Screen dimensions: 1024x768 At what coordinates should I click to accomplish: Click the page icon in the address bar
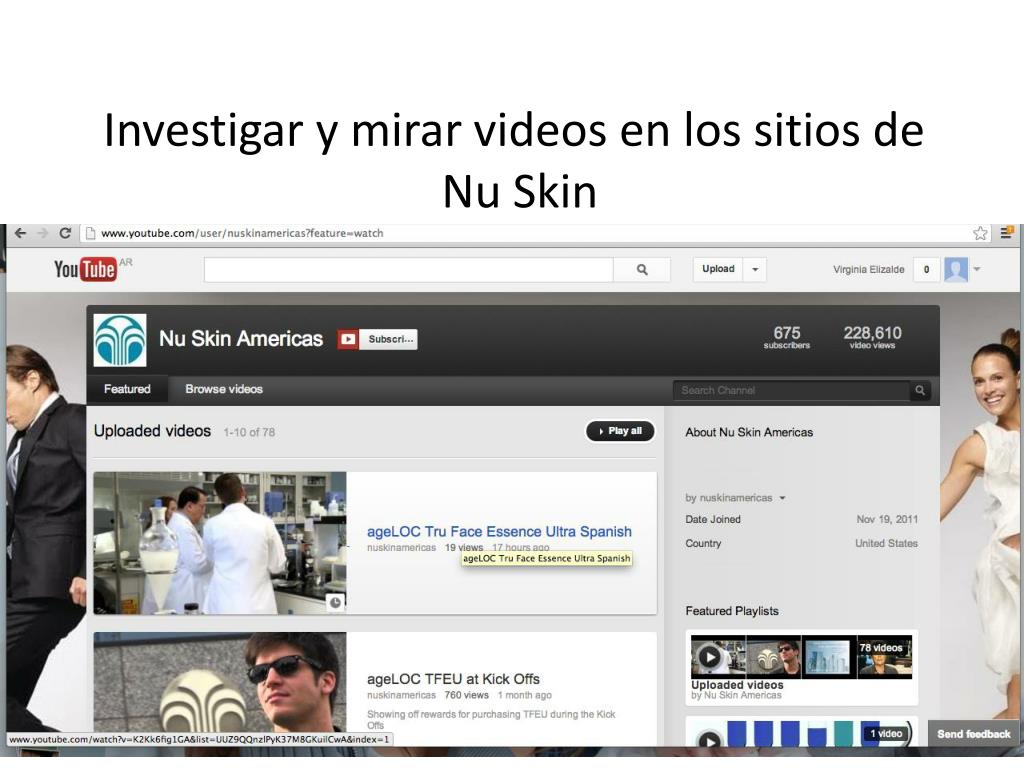pos(91,233)
